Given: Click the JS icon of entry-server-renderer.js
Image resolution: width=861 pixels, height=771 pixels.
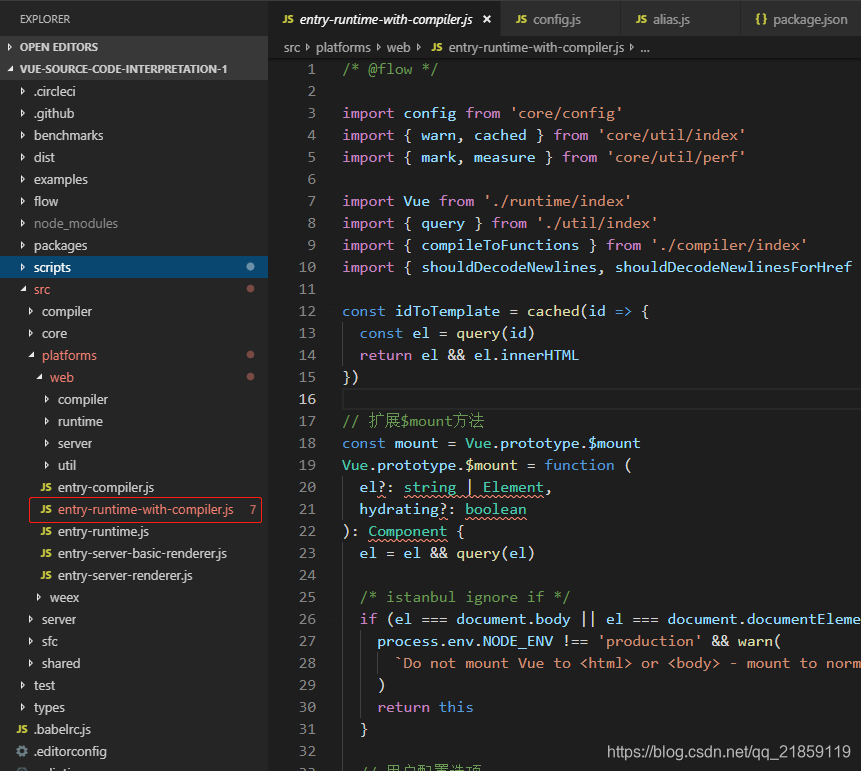Looking at the screenshot, I should [46, 575].
